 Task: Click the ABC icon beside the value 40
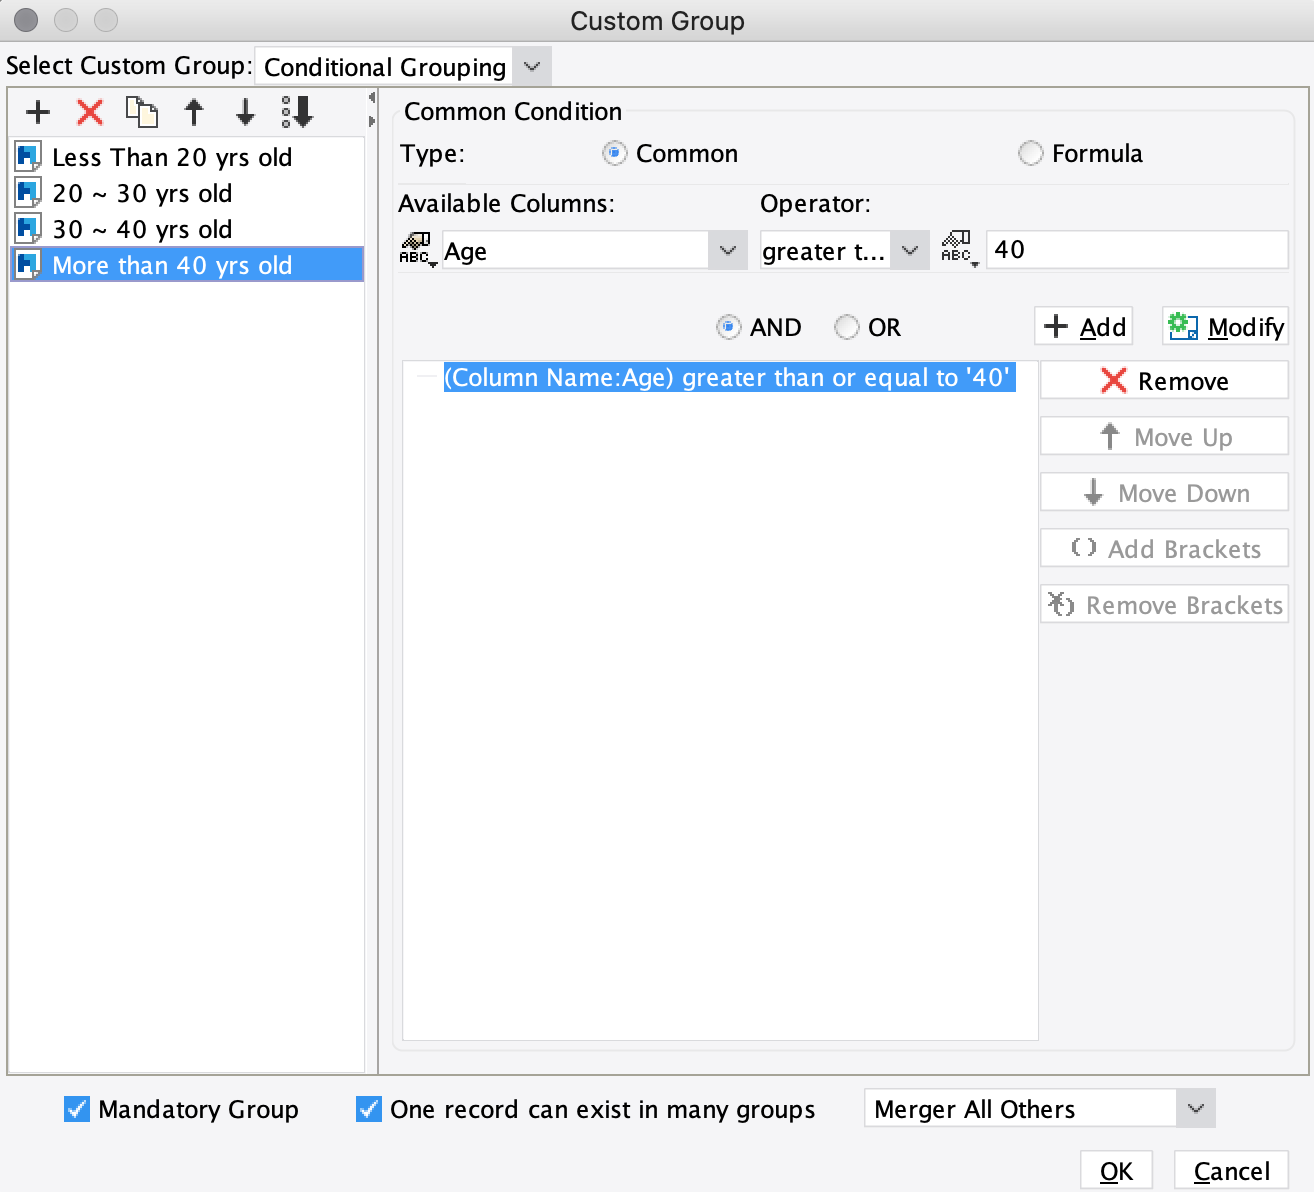[x=957, y=249]
